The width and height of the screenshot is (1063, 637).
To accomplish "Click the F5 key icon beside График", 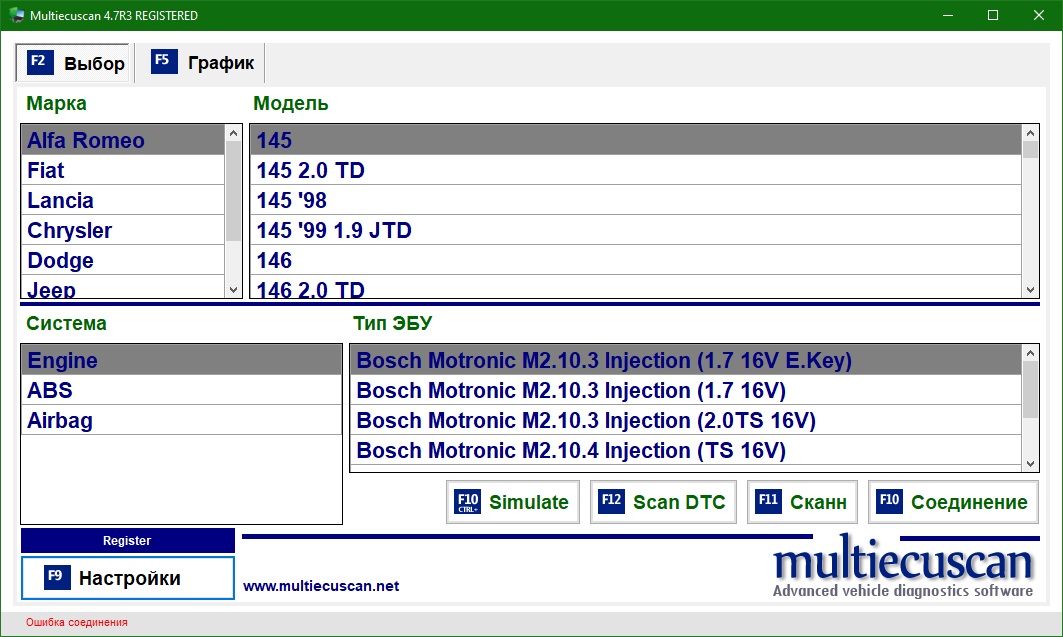I will click(x=164, y=61).
